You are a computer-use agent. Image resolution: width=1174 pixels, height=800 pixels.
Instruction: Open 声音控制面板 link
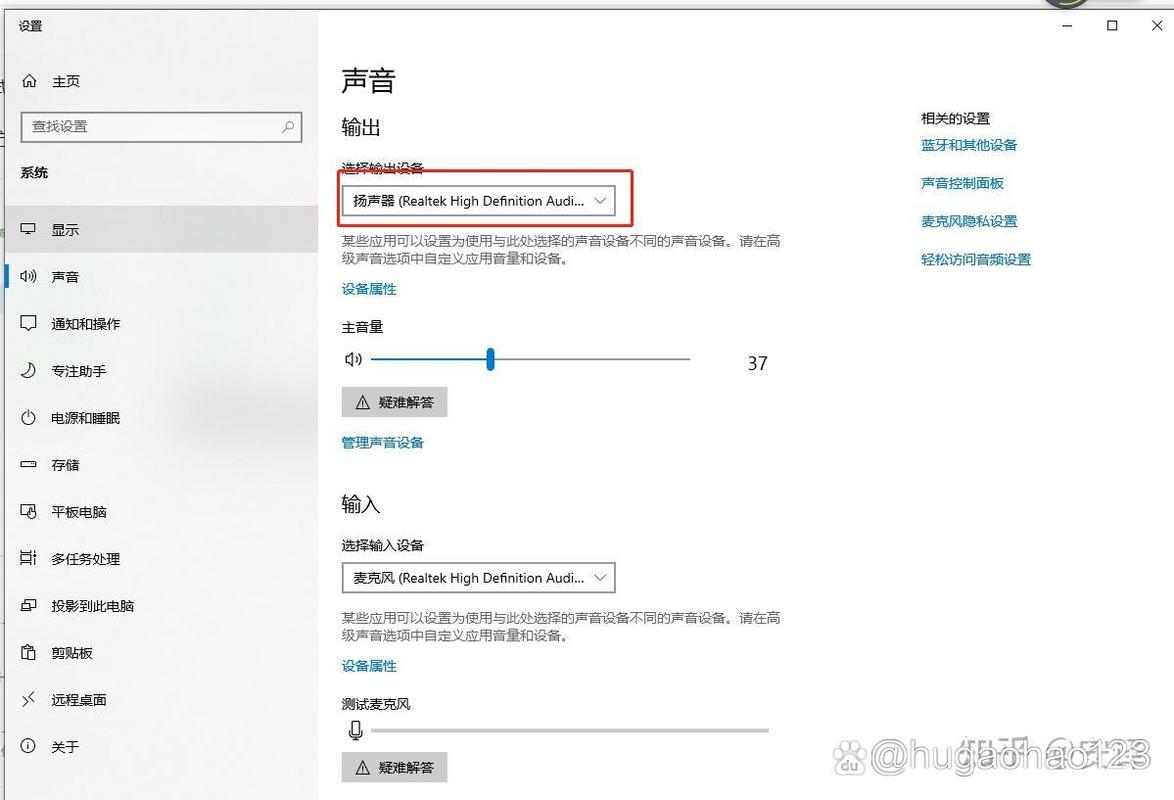click(x=962, y=183)
